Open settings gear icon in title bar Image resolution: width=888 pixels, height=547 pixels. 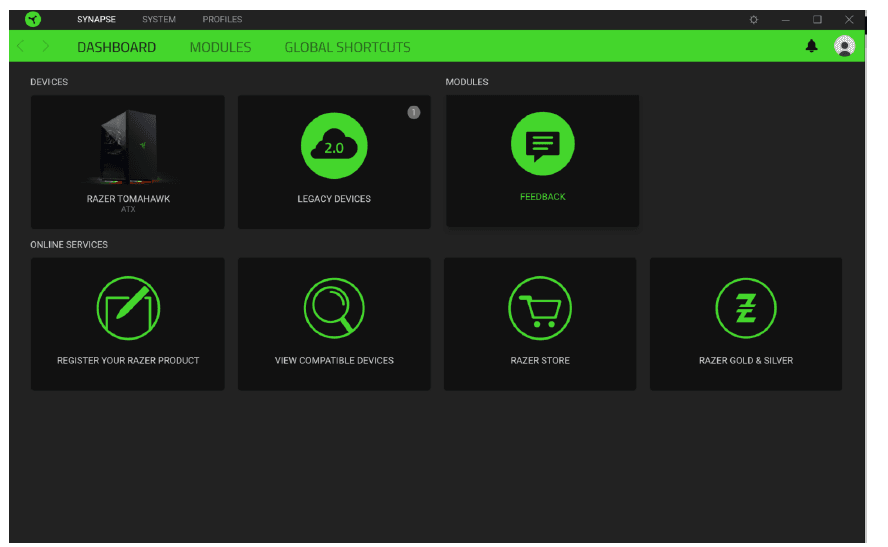753,20
